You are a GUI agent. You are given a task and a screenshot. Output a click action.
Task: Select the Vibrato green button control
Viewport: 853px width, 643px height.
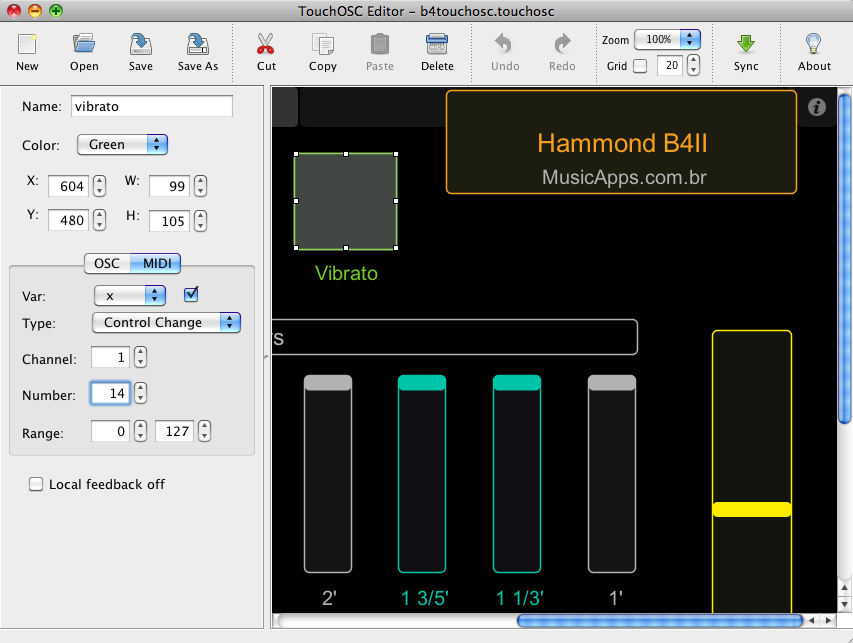pos(346,201)
